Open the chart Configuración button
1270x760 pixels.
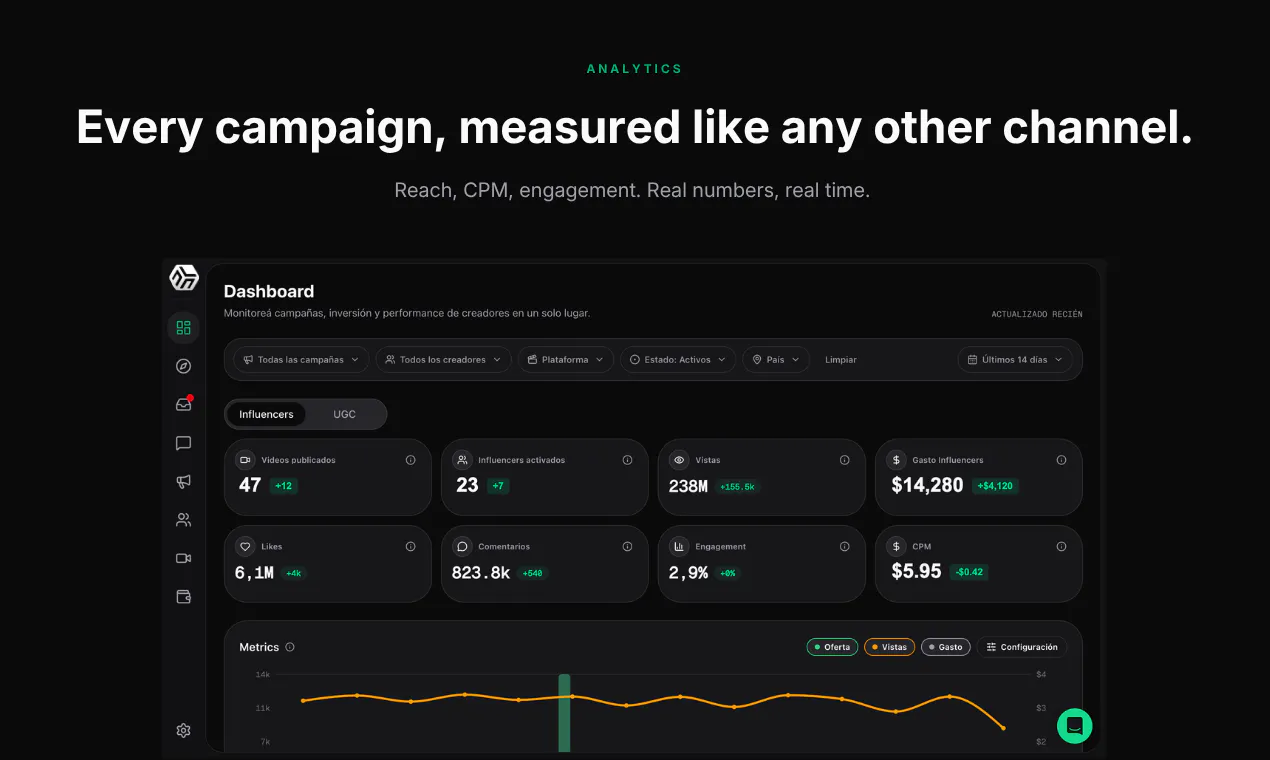tap(1022, 647)
